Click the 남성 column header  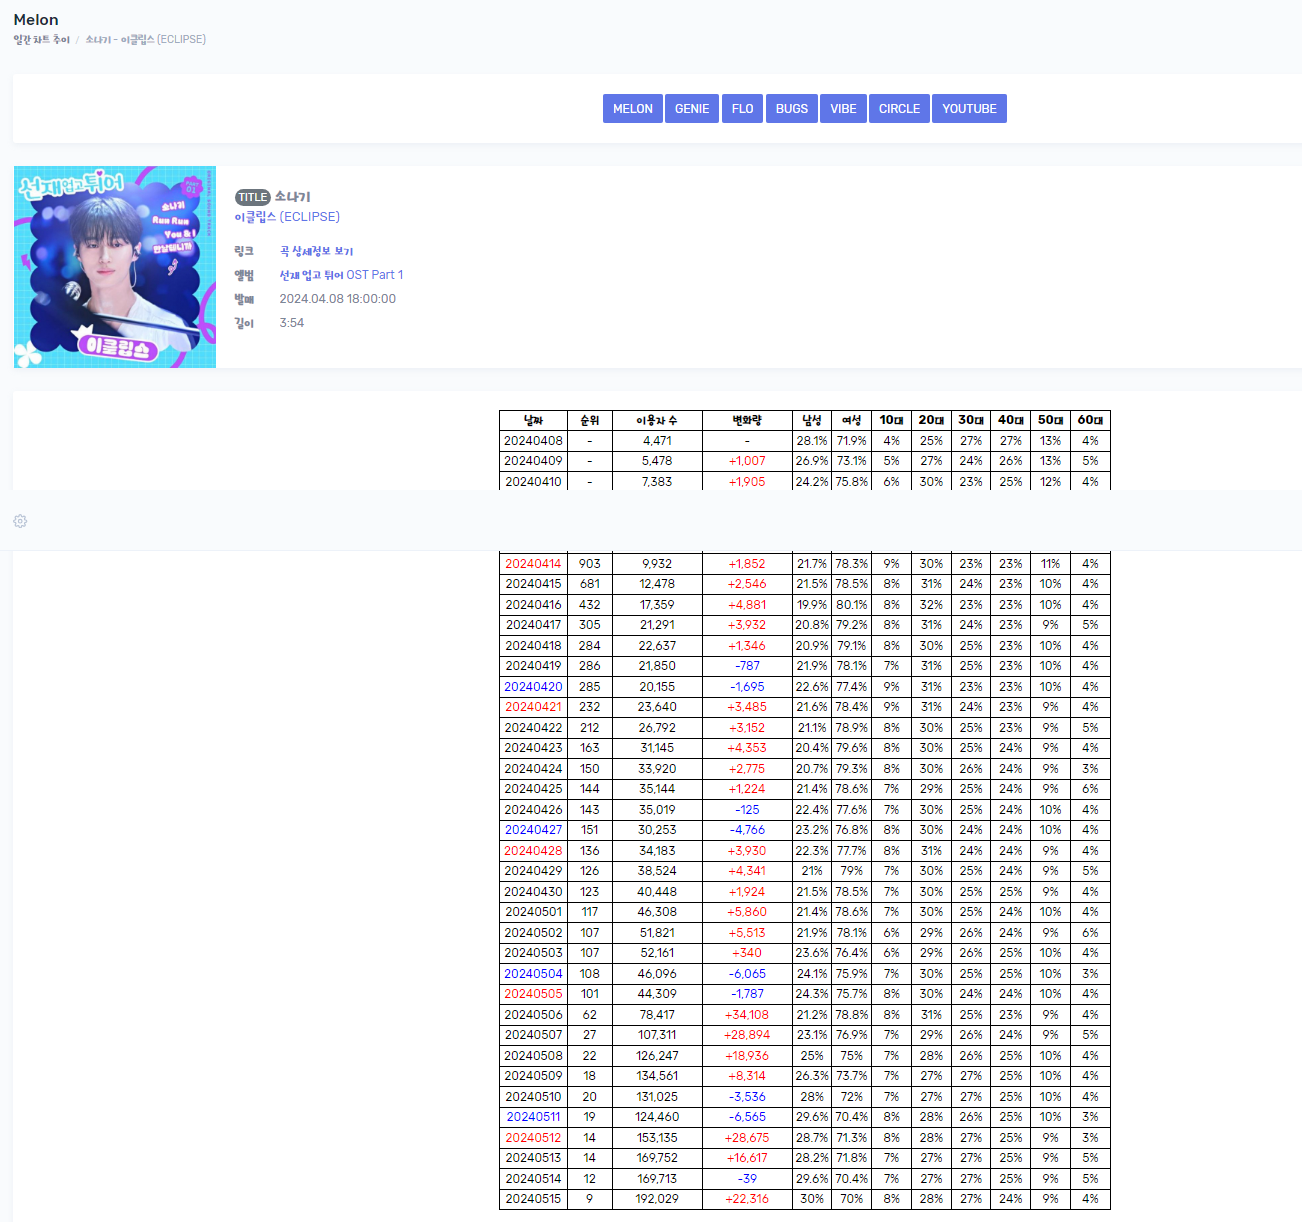(812, 421)
